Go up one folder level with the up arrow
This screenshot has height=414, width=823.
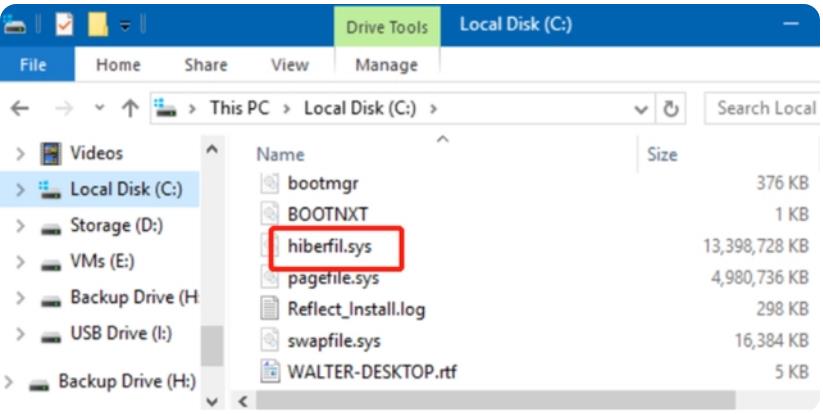(x=130, y=109)
